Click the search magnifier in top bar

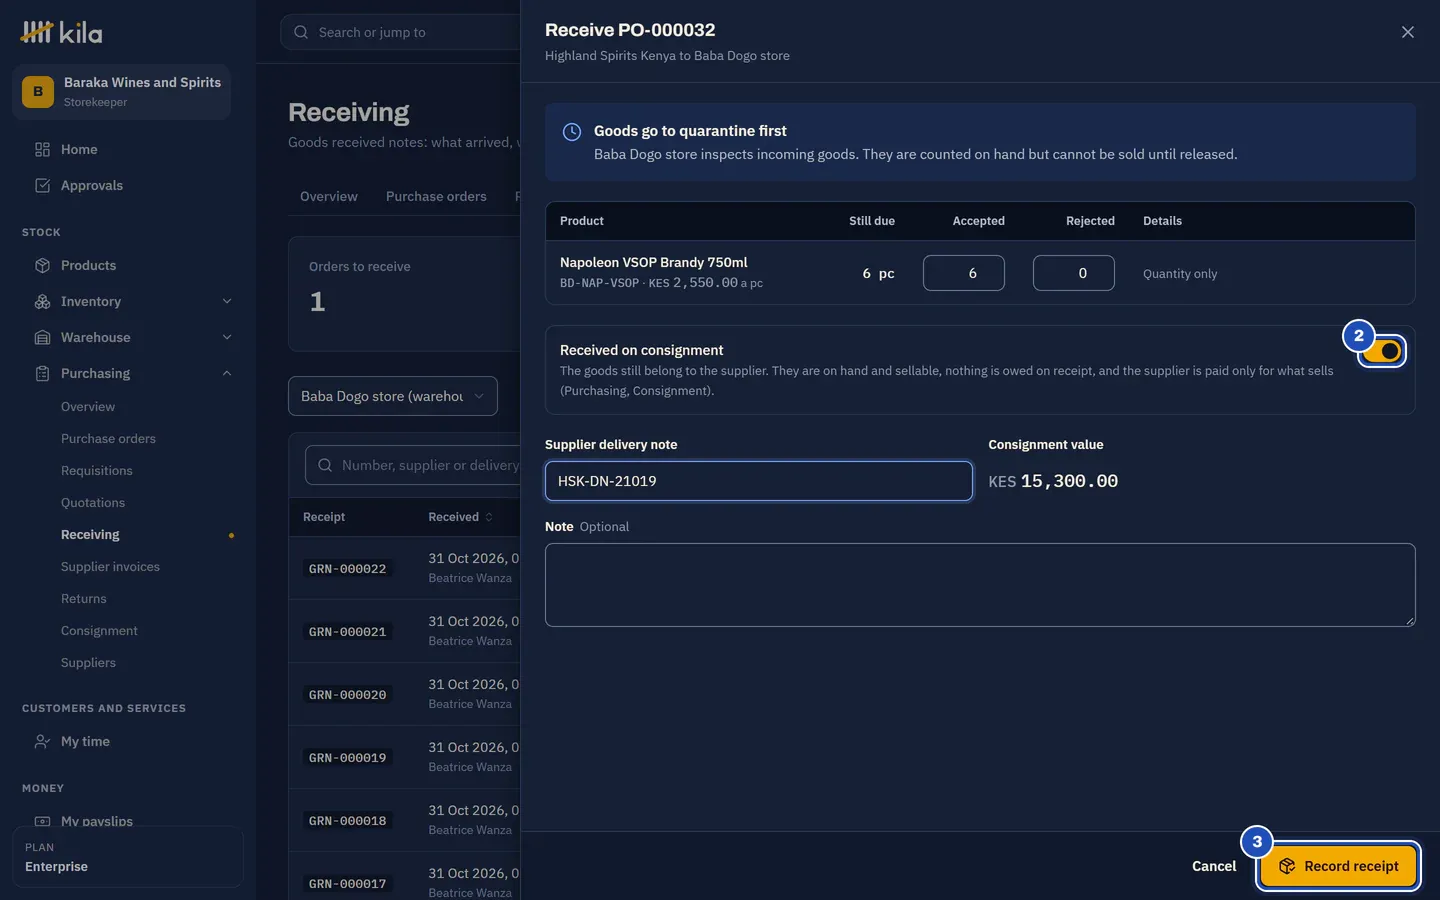click(x=301, y=32)
